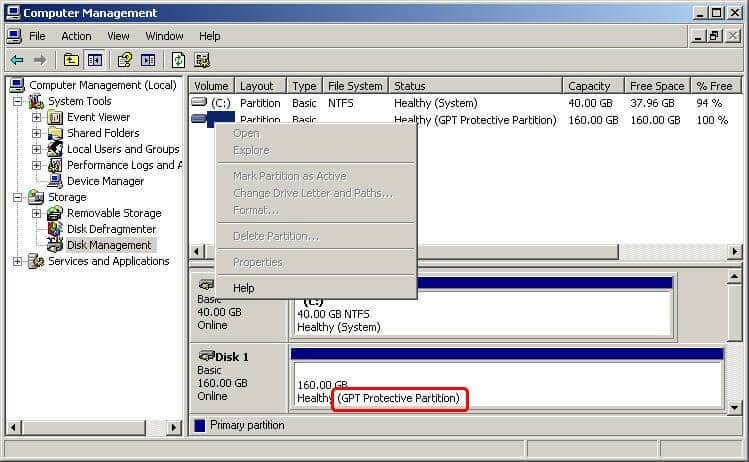
Task: Click the Removable Storage icon in tree
Action: click(x=55, y=213)
